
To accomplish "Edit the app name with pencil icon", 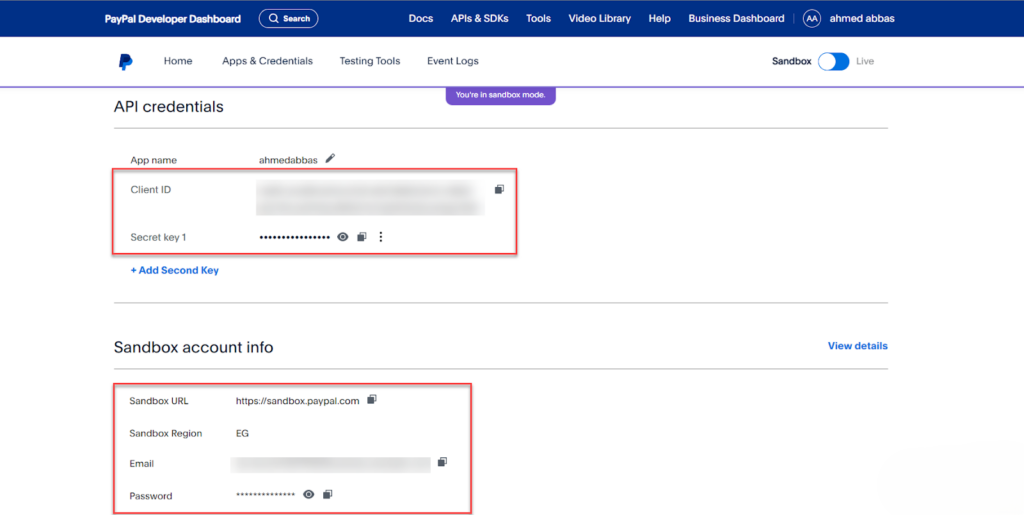I will [330, 159].
